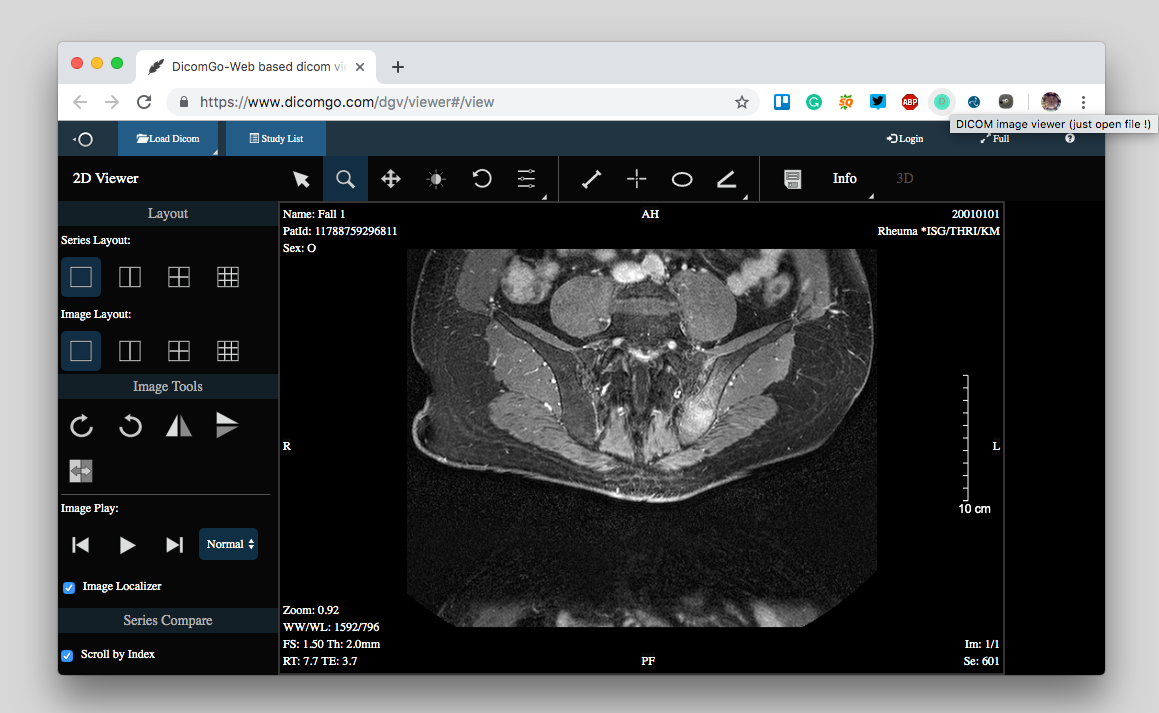Image resolution: width=1159 pixels, height=713 pixels.
Task: Enter Full screen mode
Action: pyautogui.click(x=995, y=139)
